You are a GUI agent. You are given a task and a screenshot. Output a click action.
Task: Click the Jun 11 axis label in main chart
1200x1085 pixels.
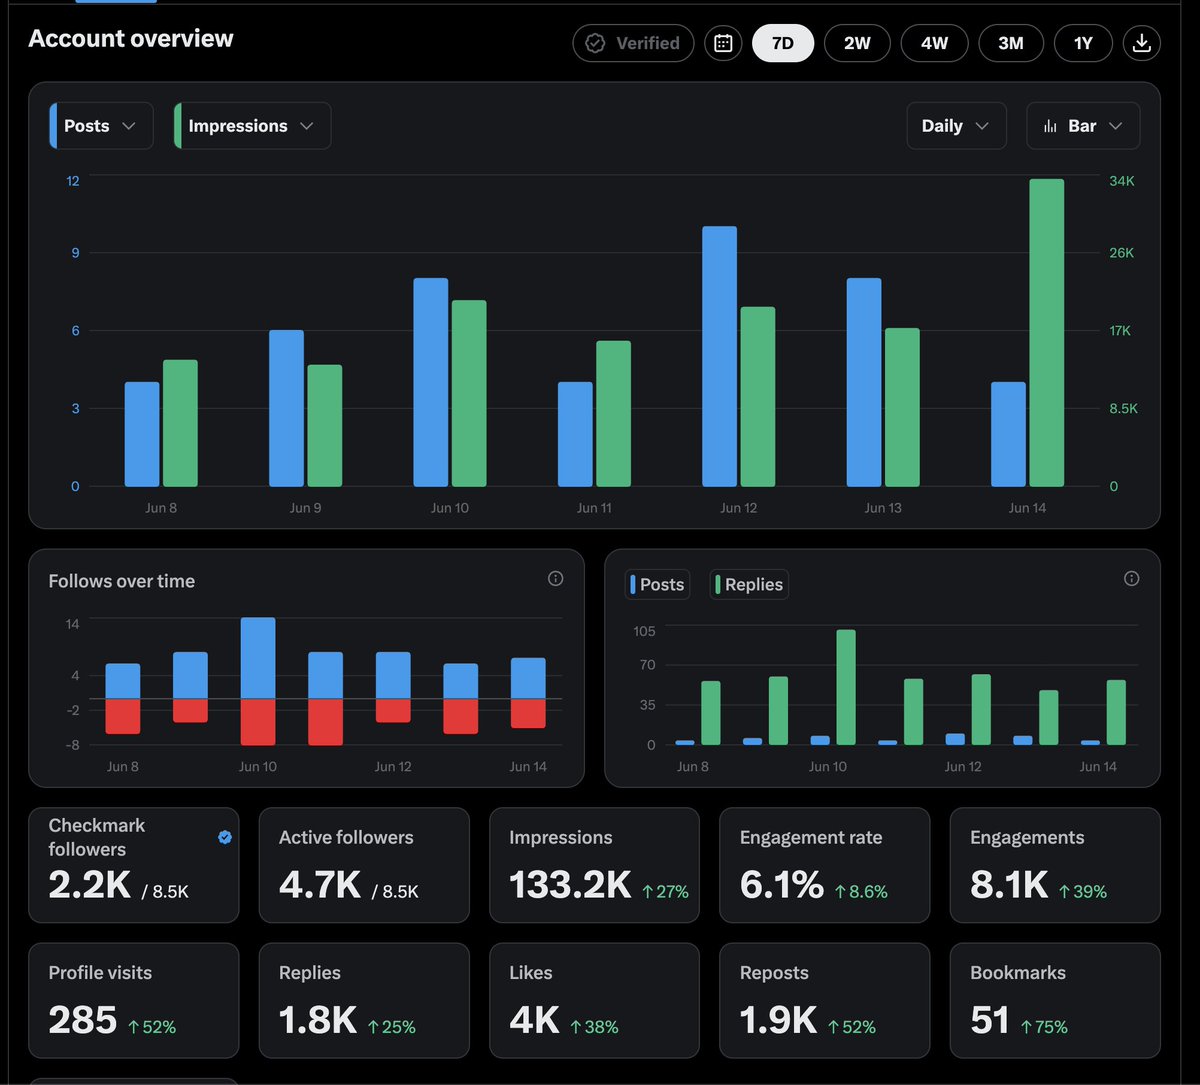pyautogui.click(x=594, y=508)
